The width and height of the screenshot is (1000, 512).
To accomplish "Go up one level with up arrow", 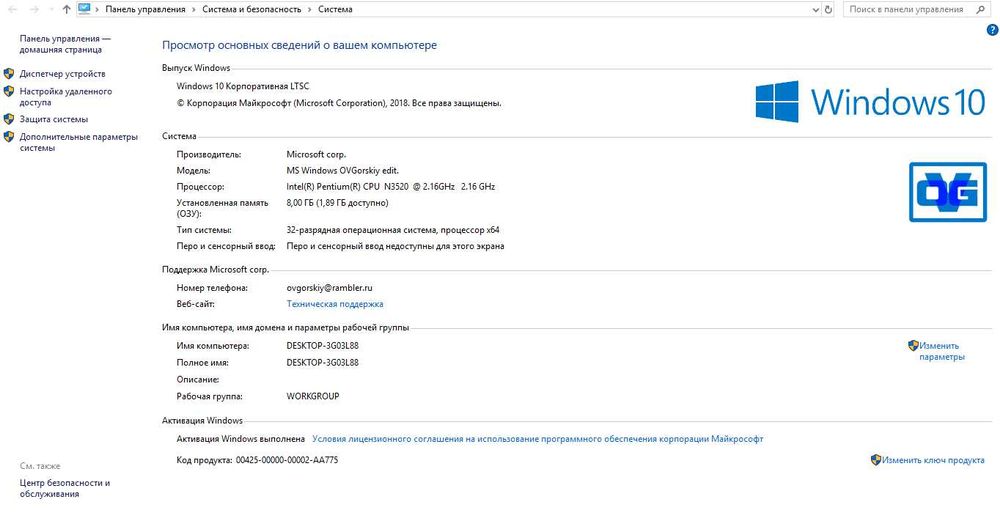I will click(66, 10).
